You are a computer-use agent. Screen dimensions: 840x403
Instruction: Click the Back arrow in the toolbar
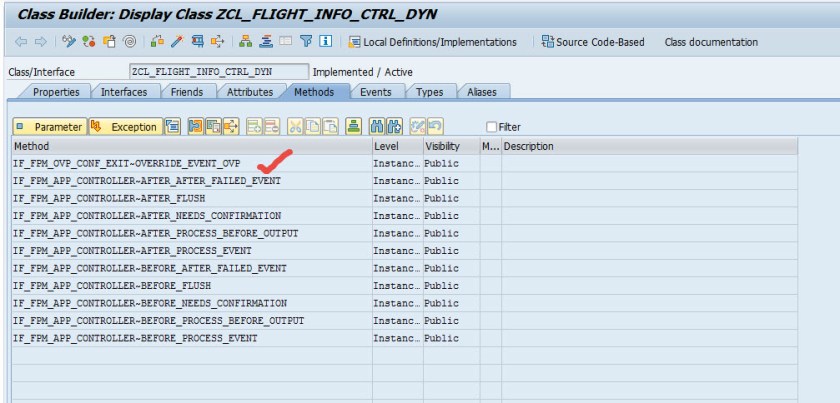(21, 42)
